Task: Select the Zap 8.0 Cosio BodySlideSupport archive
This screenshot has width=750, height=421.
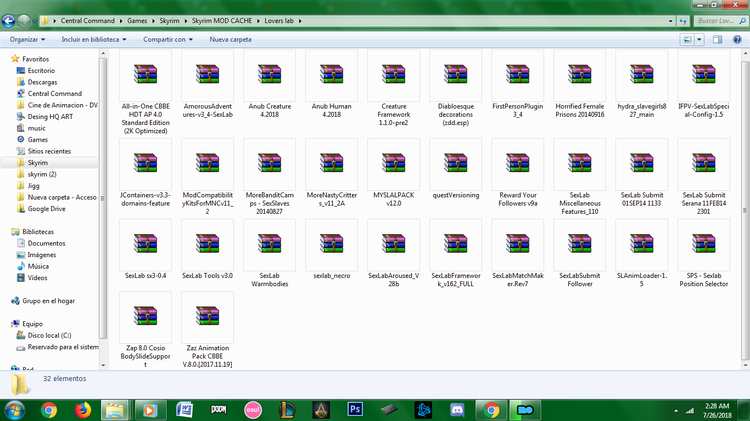Action: point(145,330)
